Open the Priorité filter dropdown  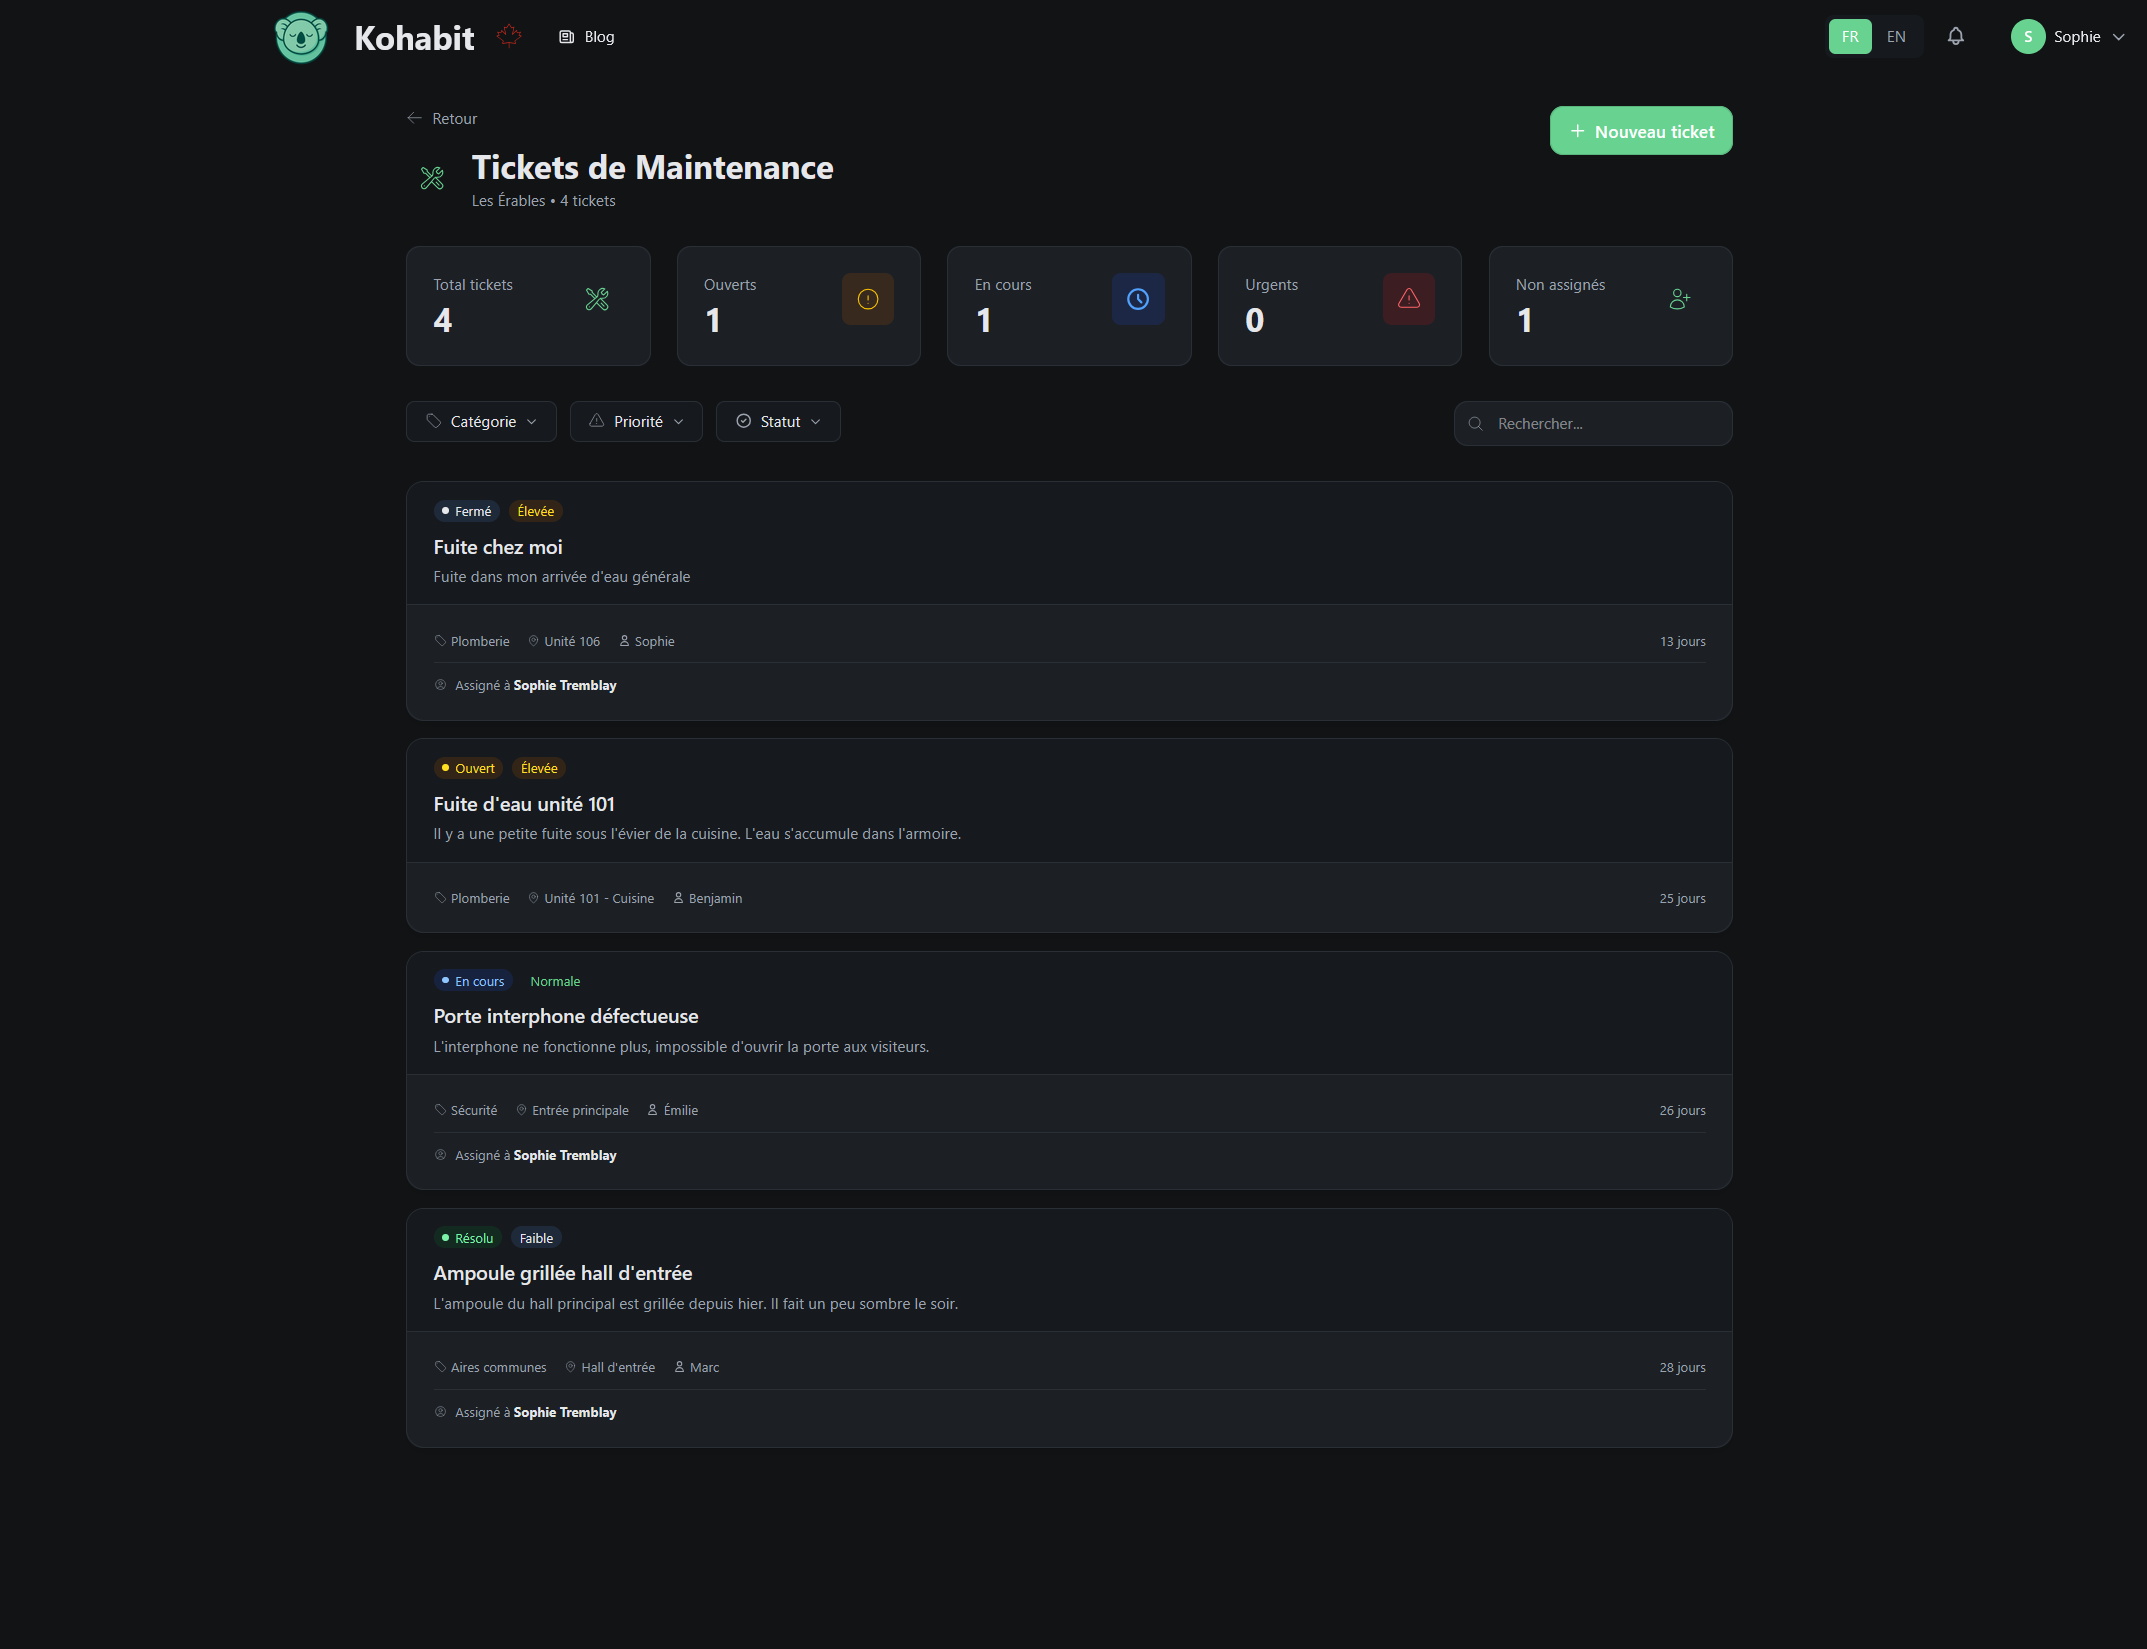tap(636, 422)
